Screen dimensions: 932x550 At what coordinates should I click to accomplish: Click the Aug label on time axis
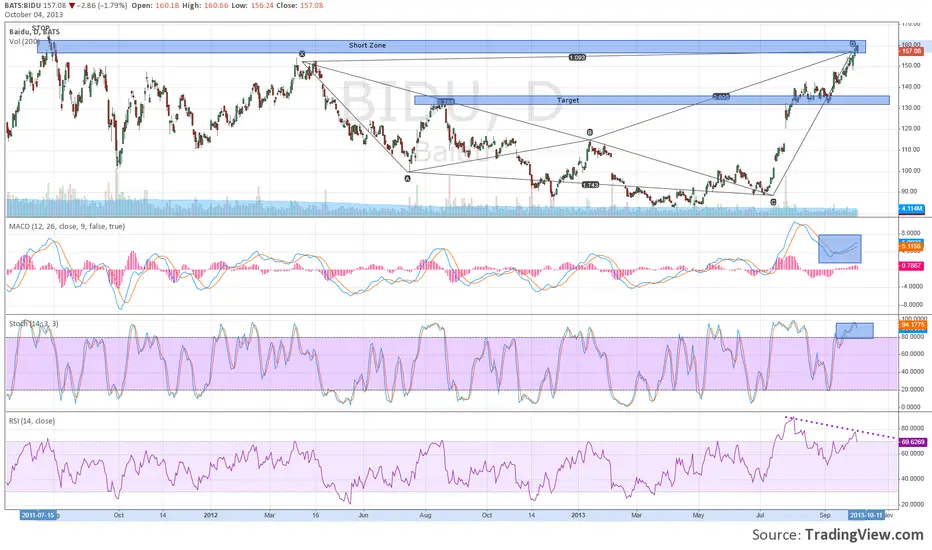pos(425,516)
